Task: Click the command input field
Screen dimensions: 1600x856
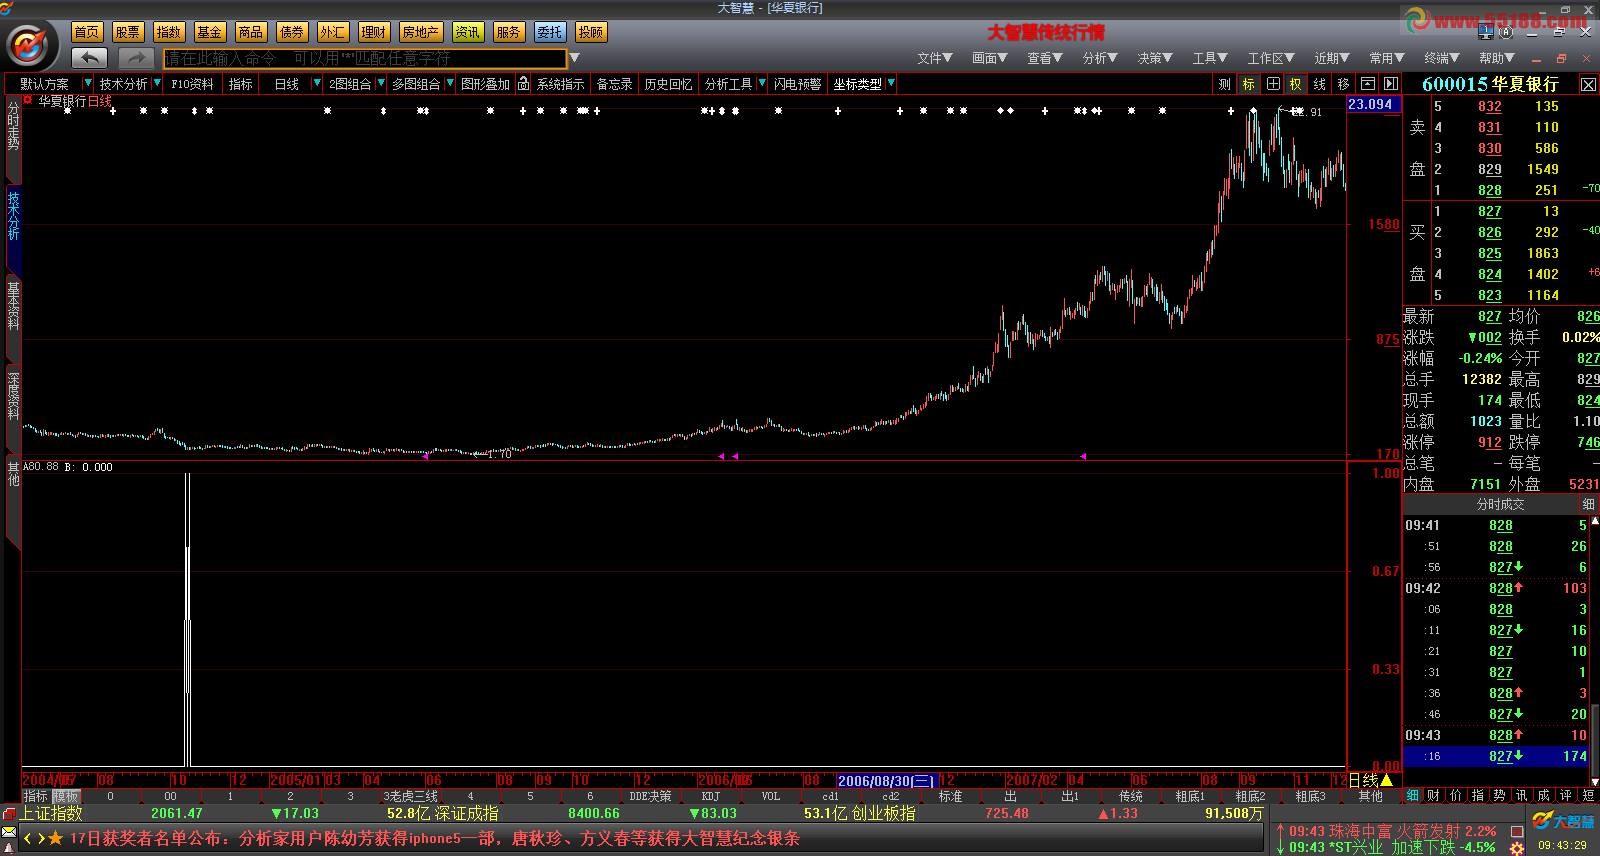Action: [365, 58]
